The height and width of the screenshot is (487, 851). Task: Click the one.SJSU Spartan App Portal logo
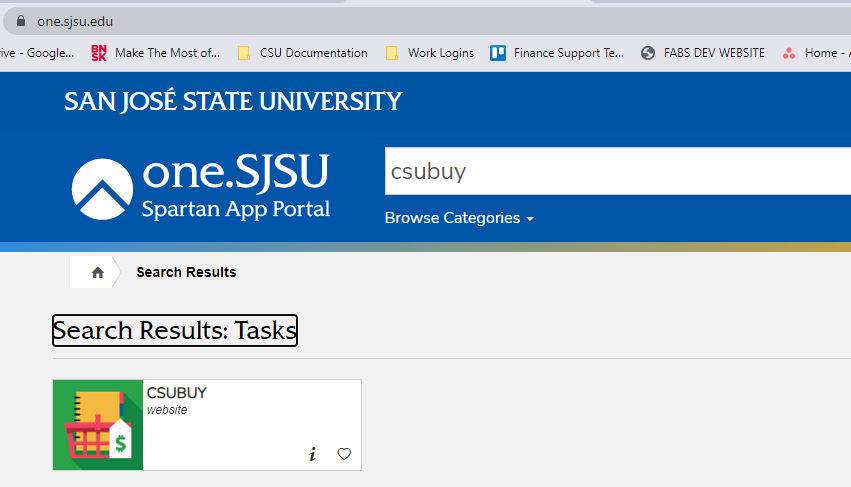[201, 187]
